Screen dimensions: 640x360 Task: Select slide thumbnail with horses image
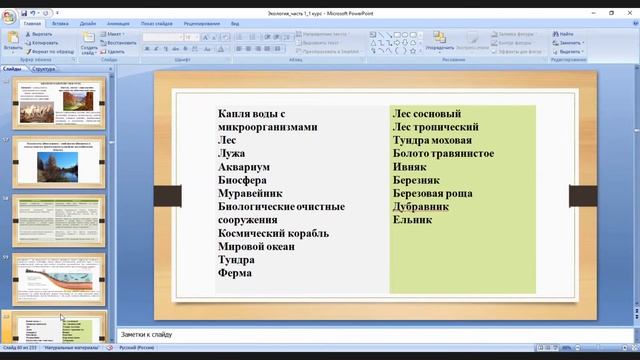coord(59,103)
